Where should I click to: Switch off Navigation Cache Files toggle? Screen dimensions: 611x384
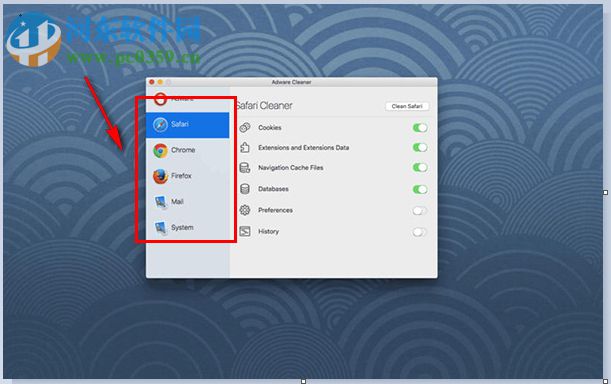420,168
